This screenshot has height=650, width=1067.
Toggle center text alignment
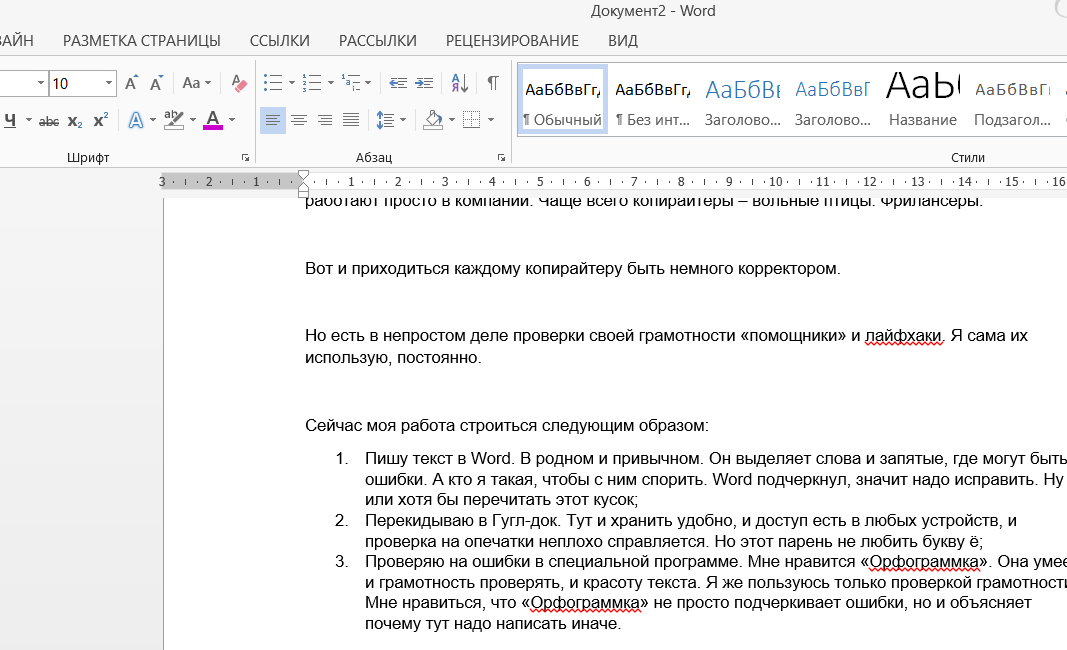coord(299,120)
